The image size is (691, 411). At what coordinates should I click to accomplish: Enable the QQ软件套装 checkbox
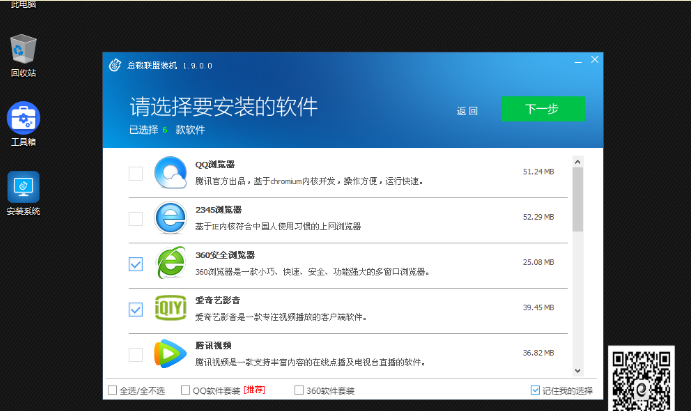186,390
